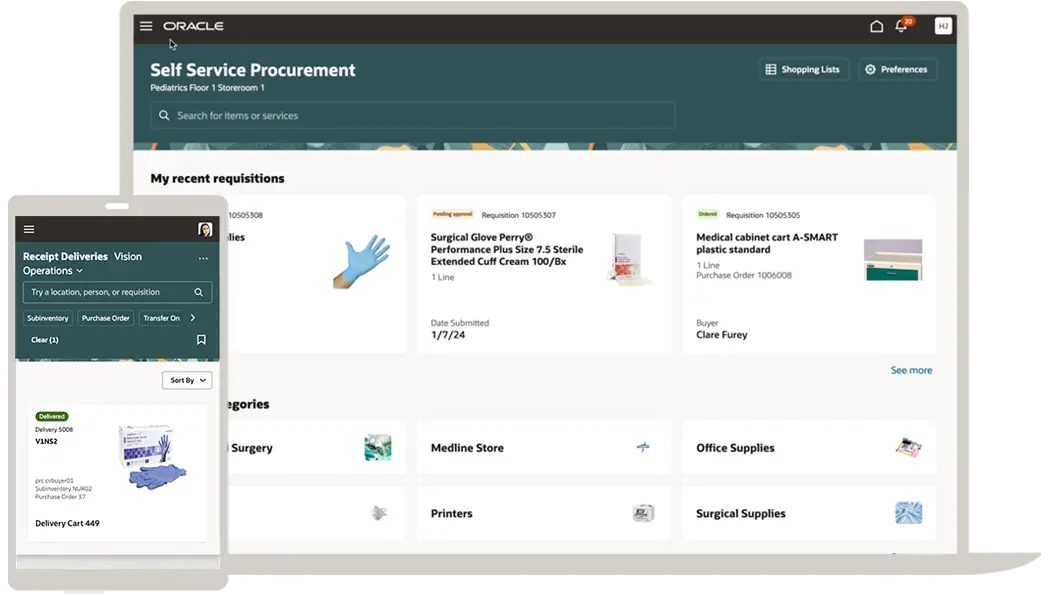The width and height of the screenshot is (1056, 594).
Task: Expand the Vision Operations organization dropdown
Action: click(x=79, y=271)
